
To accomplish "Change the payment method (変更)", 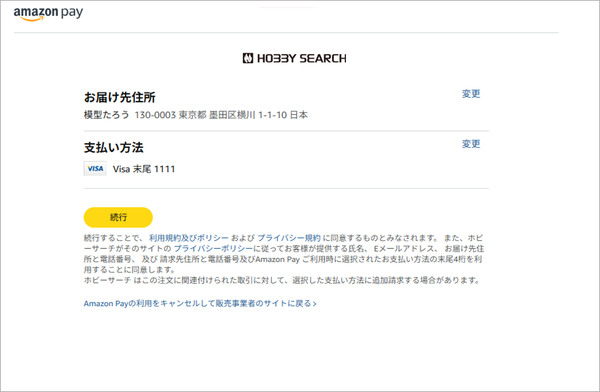I will [x=471, y=144].
